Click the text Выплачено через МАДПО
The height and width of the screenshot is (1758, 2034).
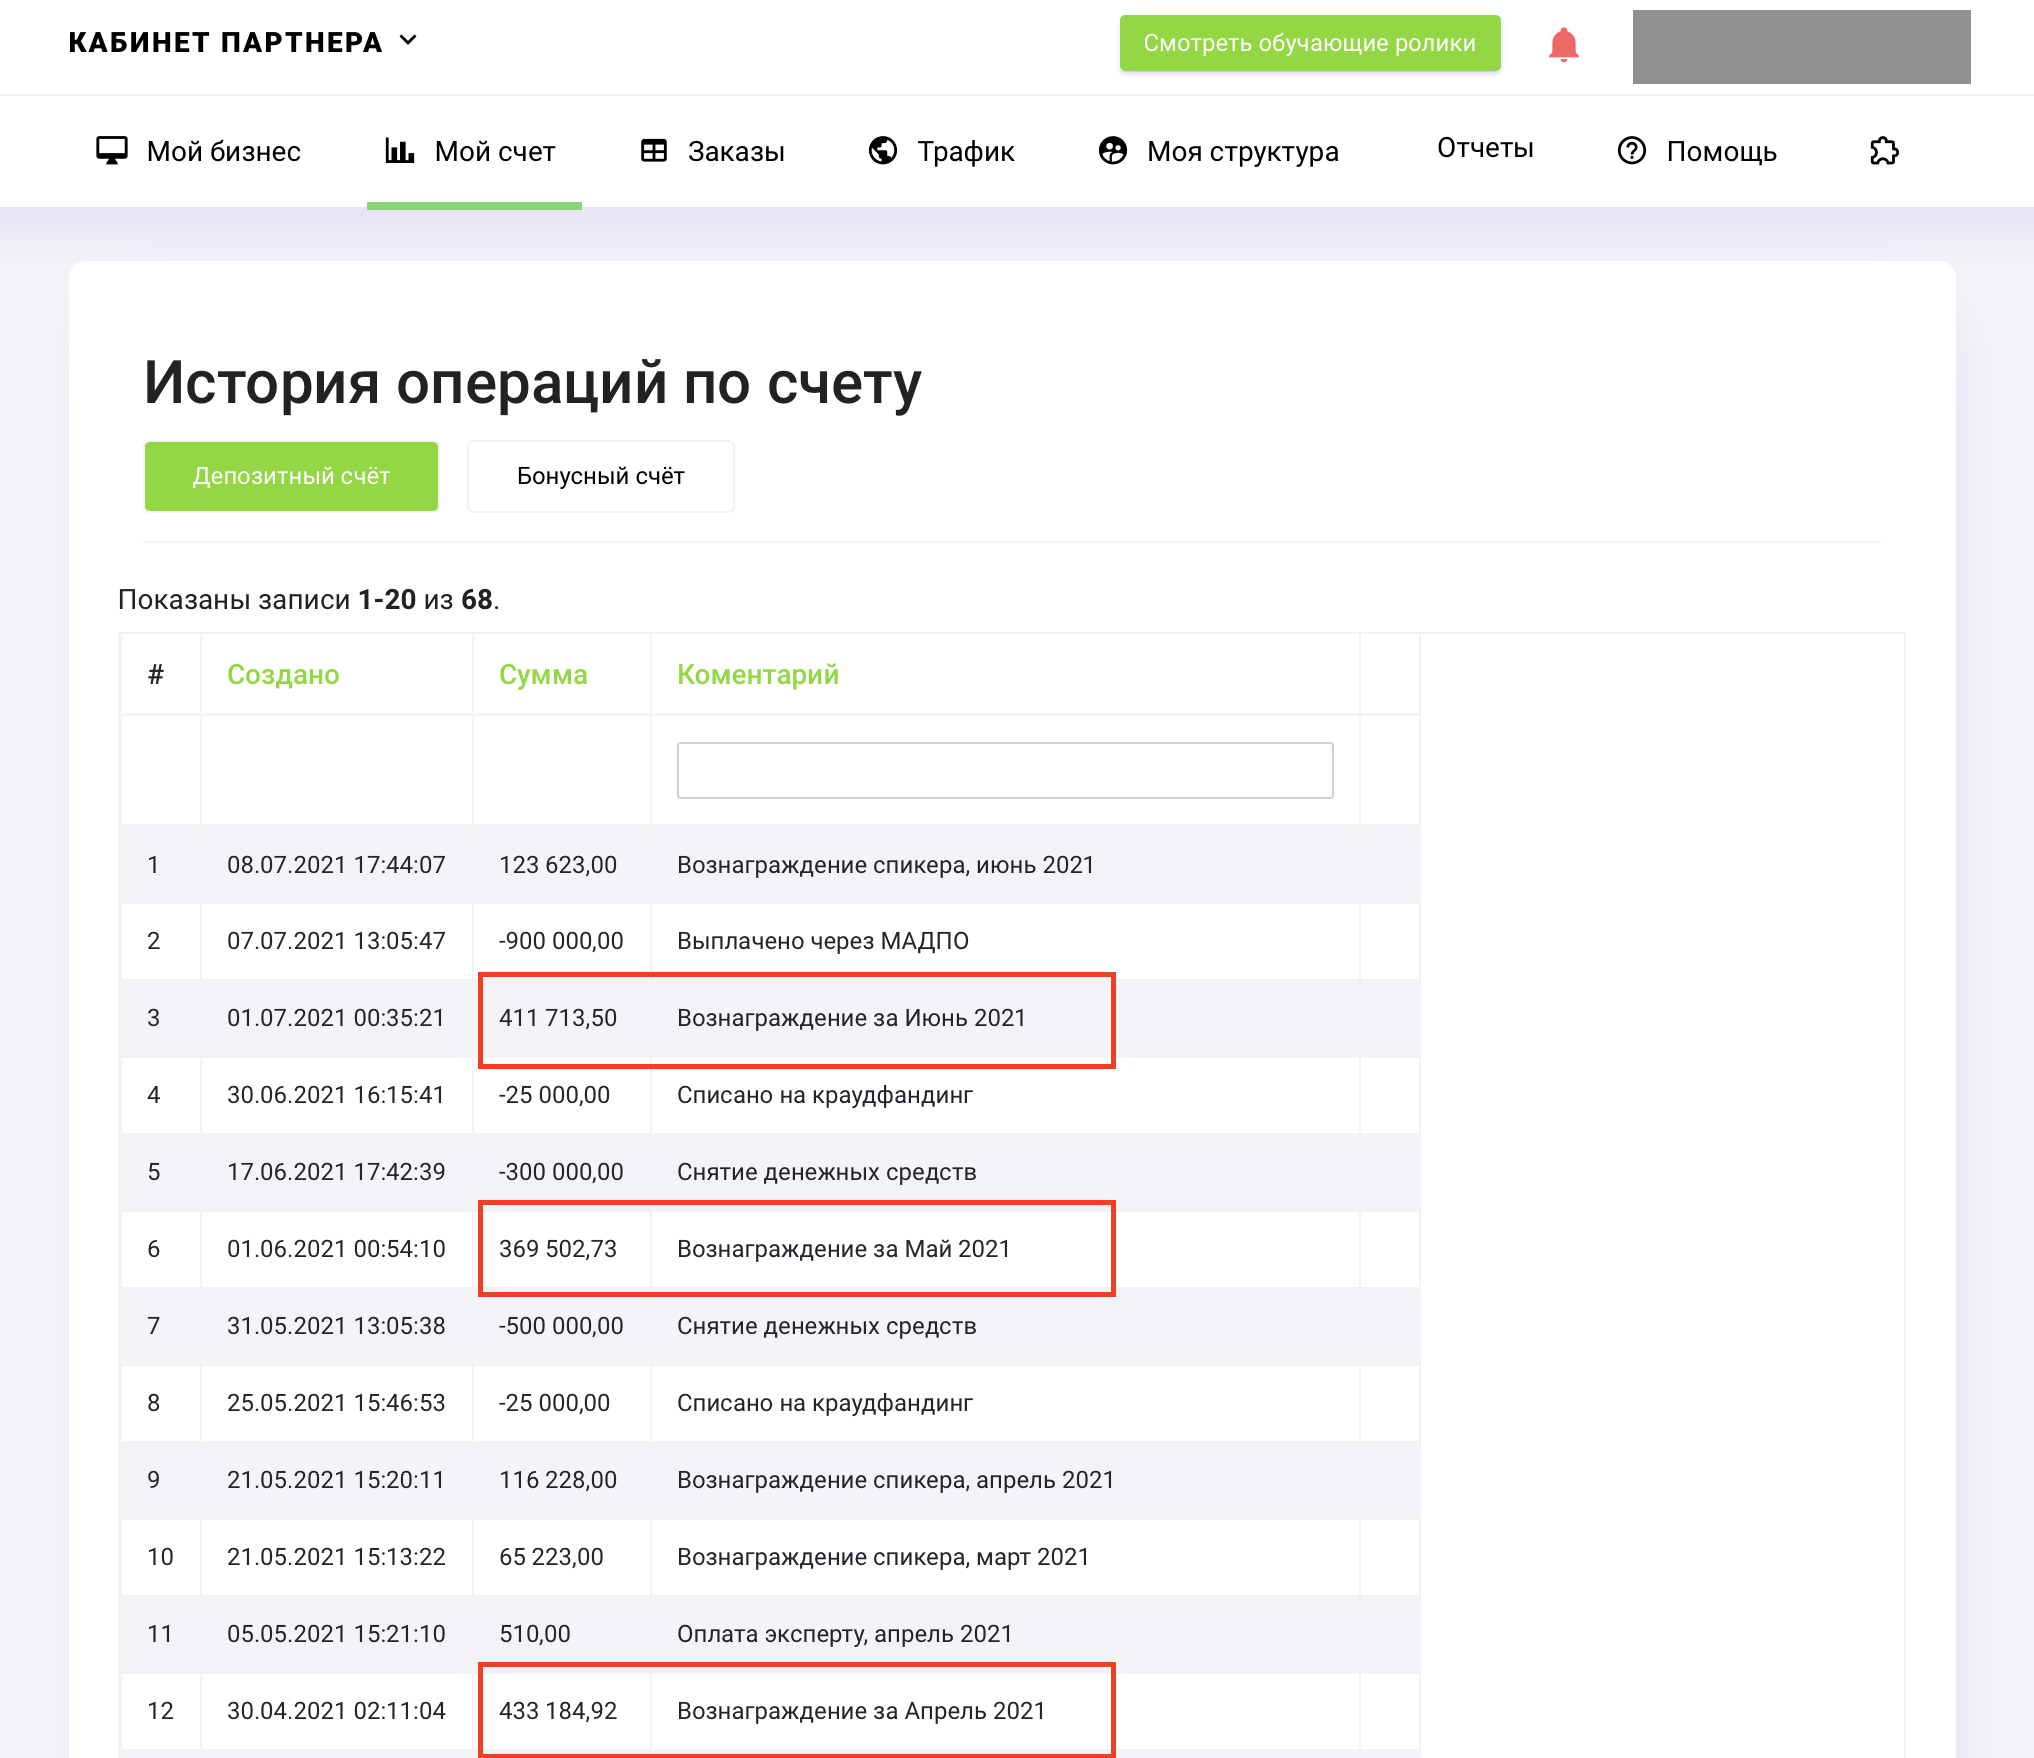(x=823, y=941)
